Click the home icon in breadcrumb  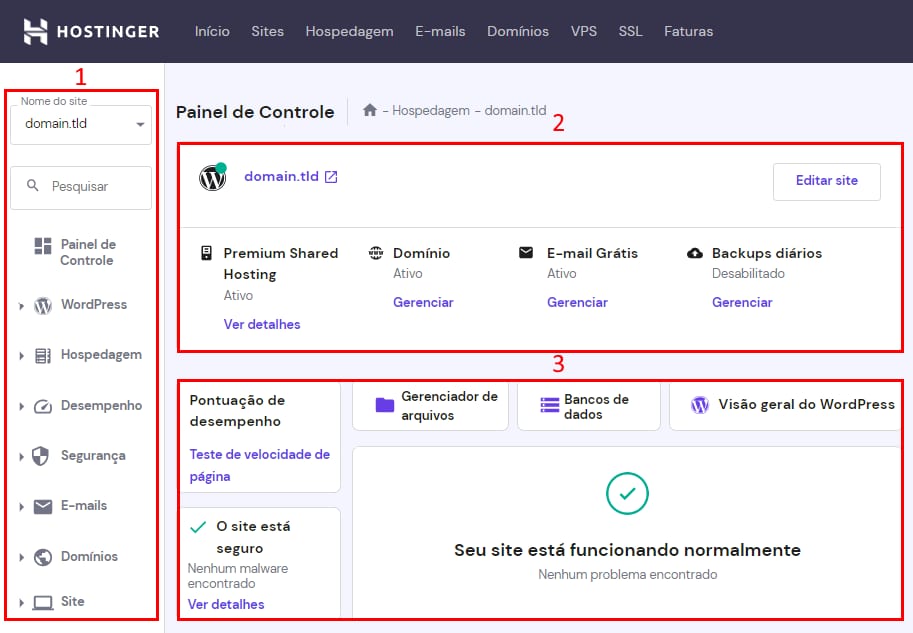[370, 110]
